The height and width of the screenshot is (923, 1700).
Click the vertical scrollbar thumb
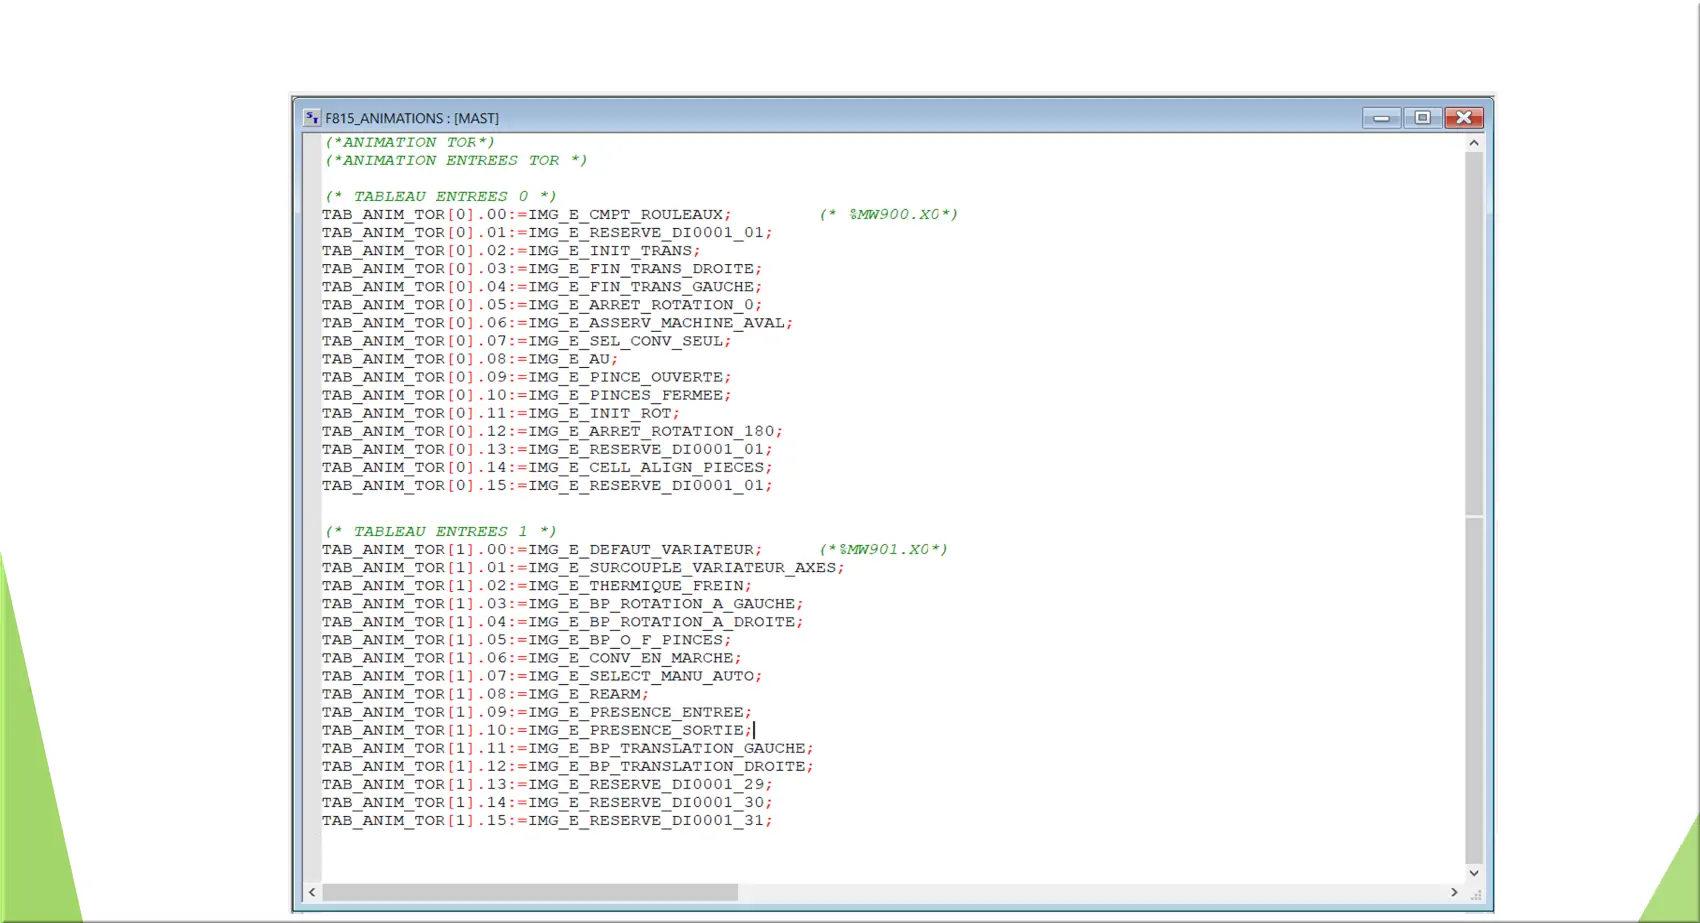tap(1474, 334)
